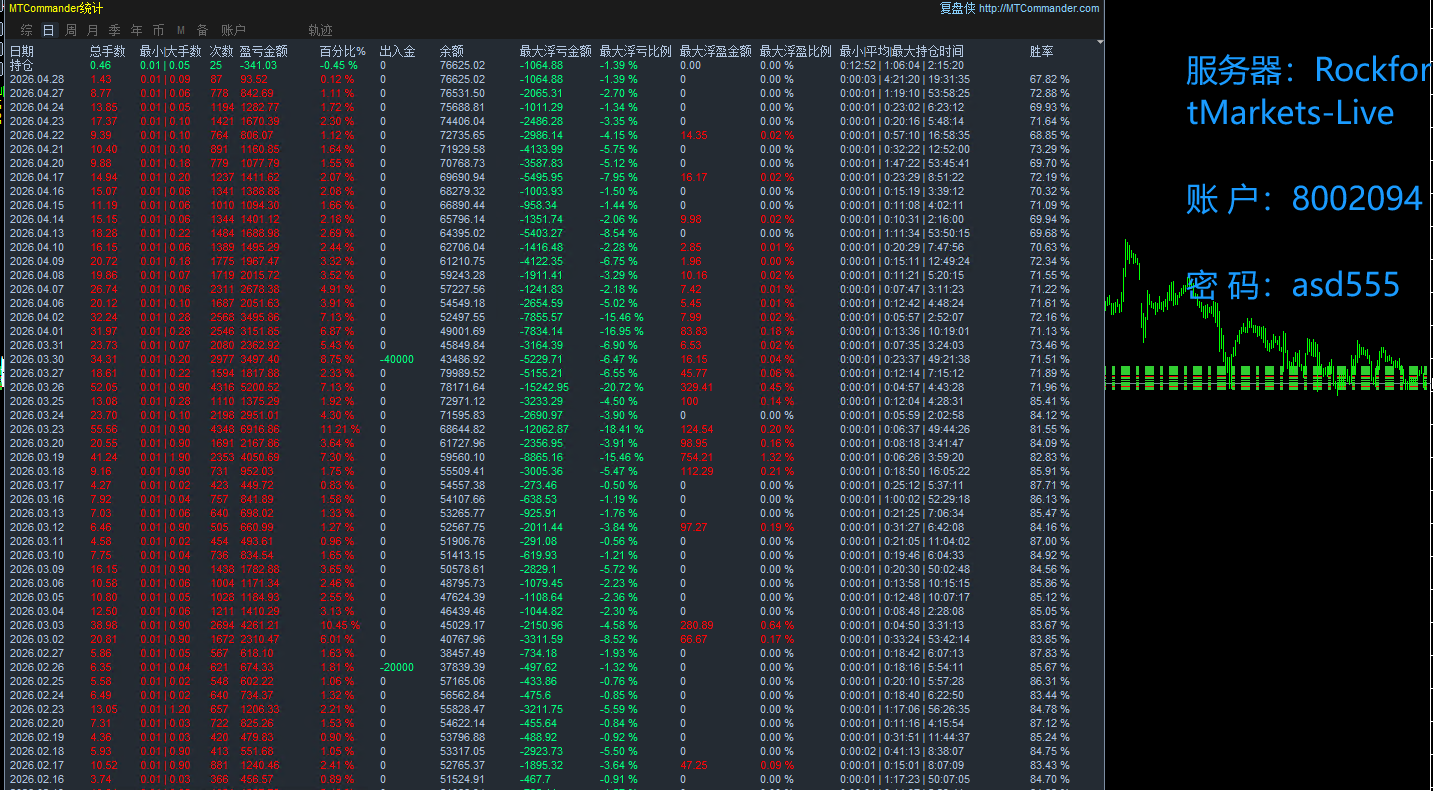Image resolution: width=1433 pixels, height=791 pixels.
Task: Sort by the 次数 column header
Action: coord(222,51)
